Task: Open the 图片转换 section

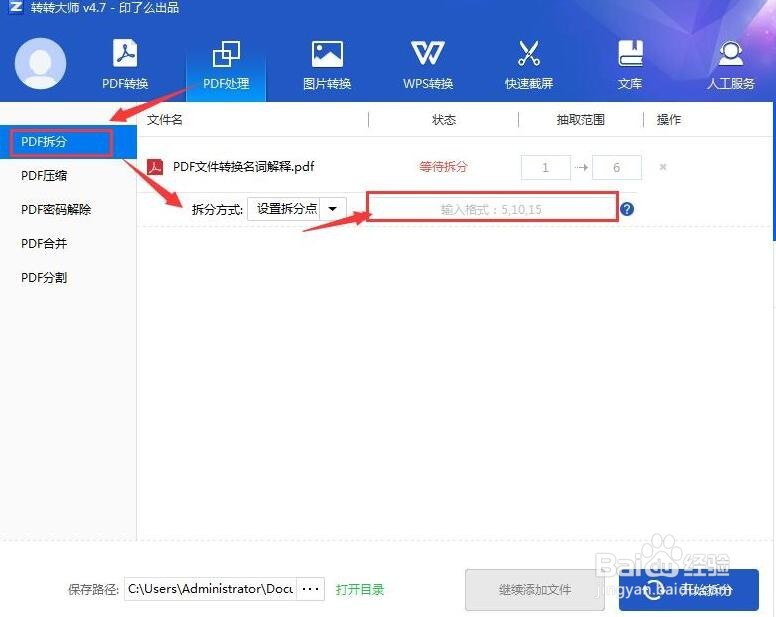Action: click(x=327, y=65)
